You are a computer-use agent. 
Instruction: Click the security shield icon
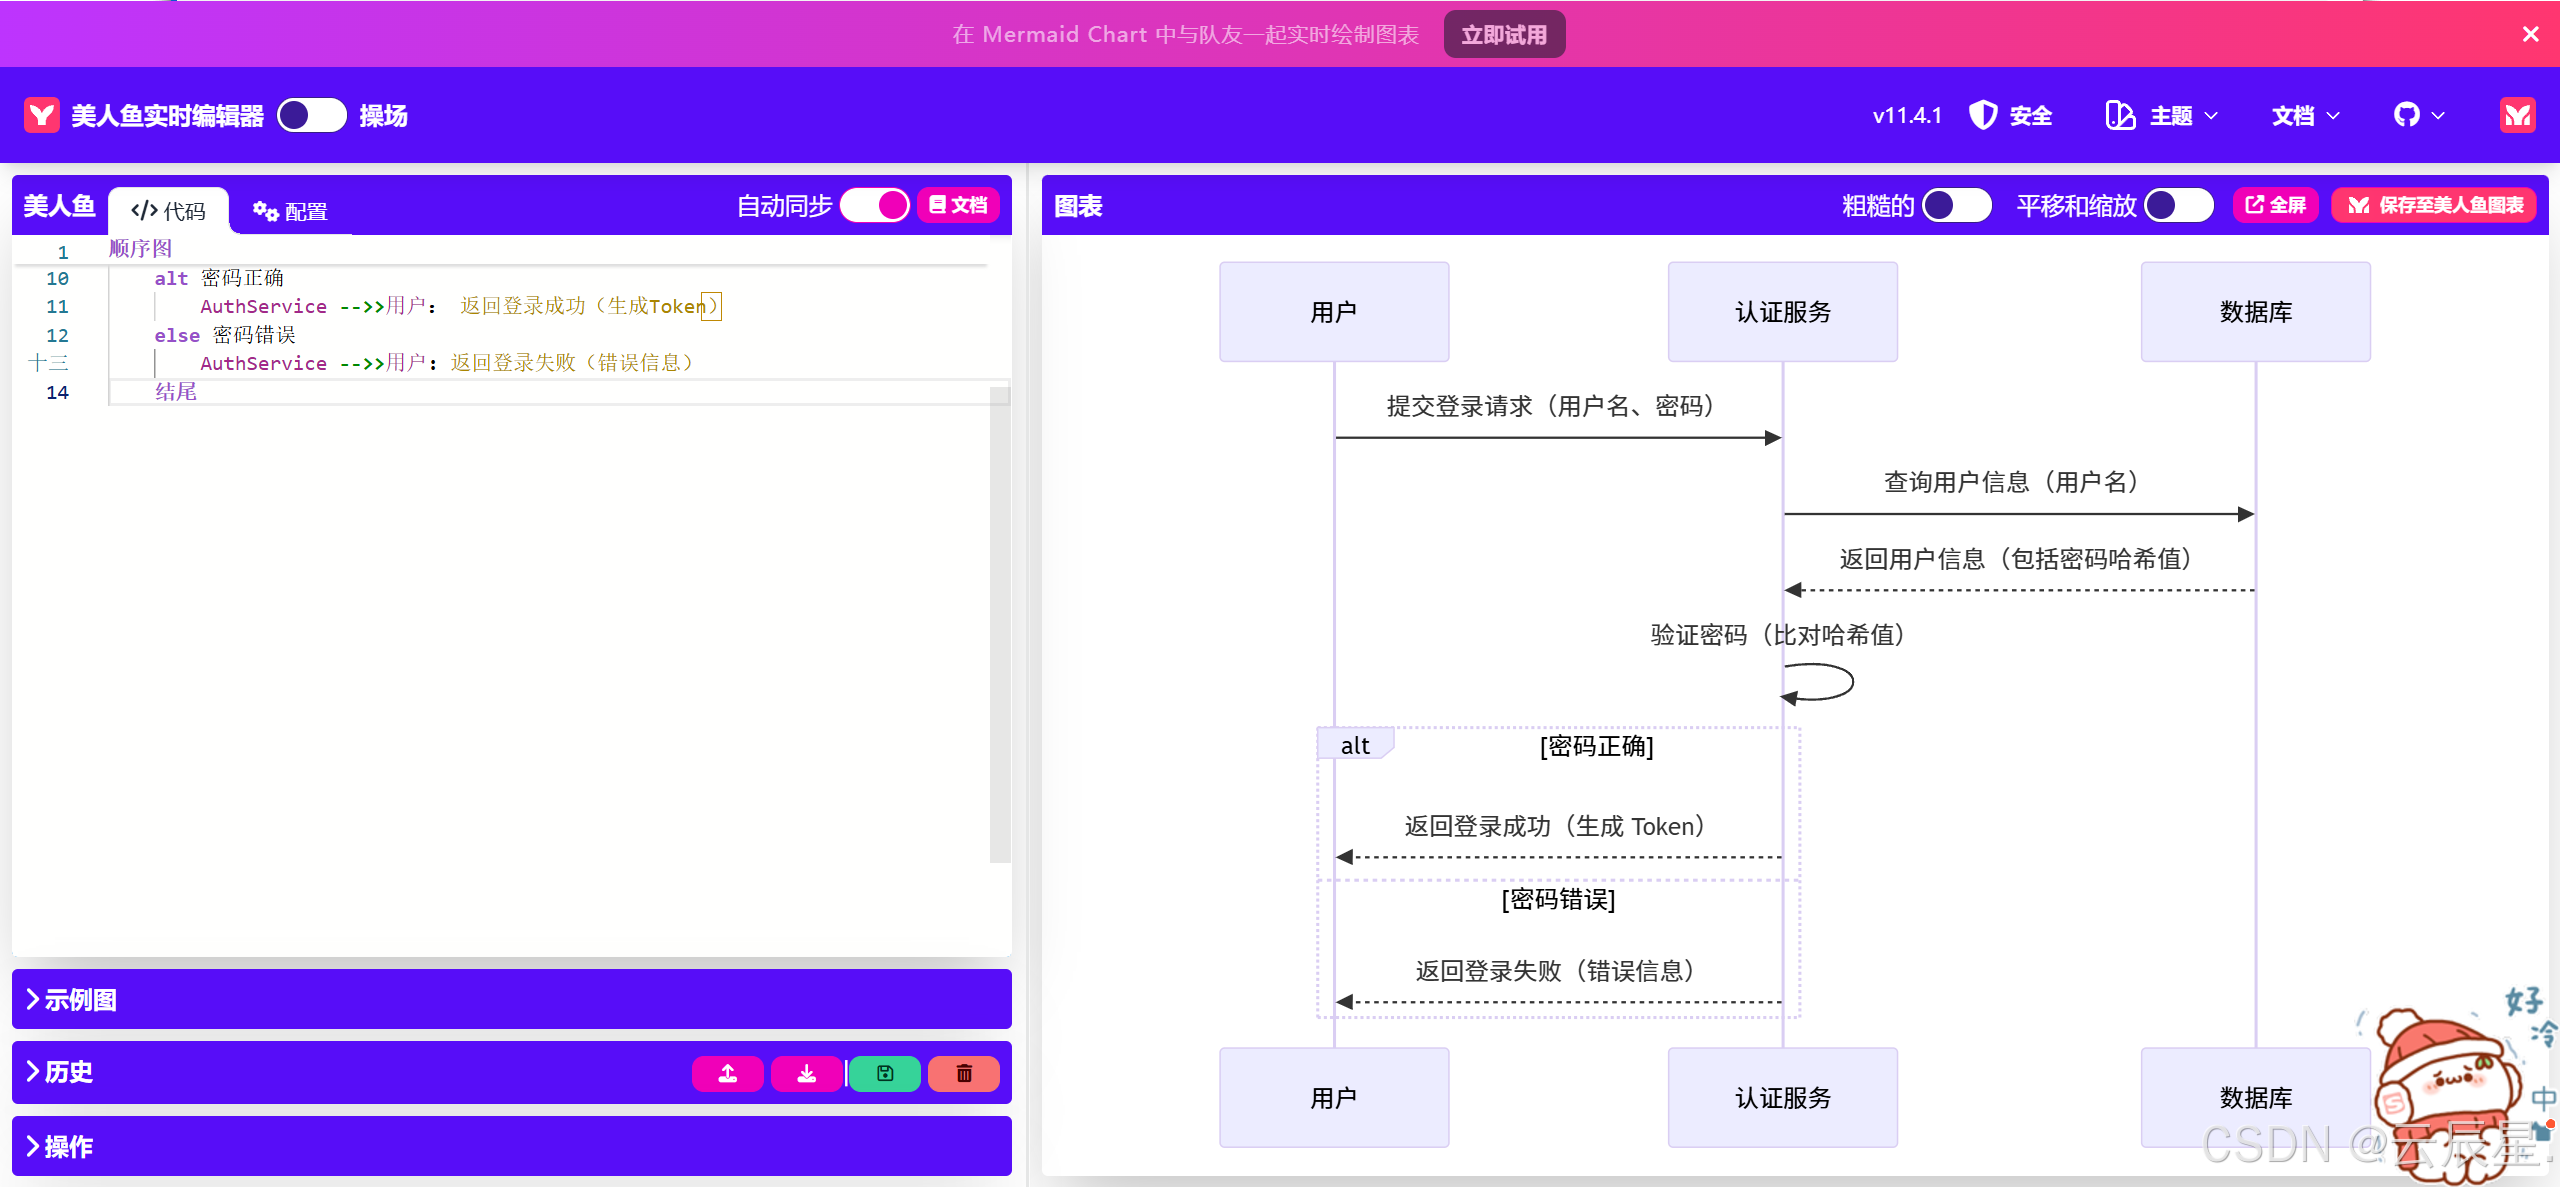pos(1983,115)
